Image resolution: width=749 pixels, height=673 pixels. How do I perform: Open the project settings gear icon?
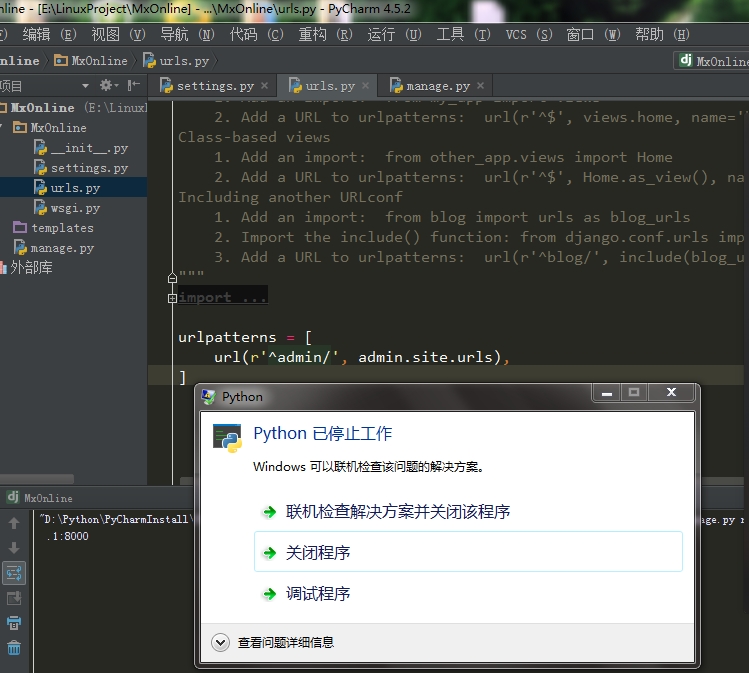click(x=106, y=85)
